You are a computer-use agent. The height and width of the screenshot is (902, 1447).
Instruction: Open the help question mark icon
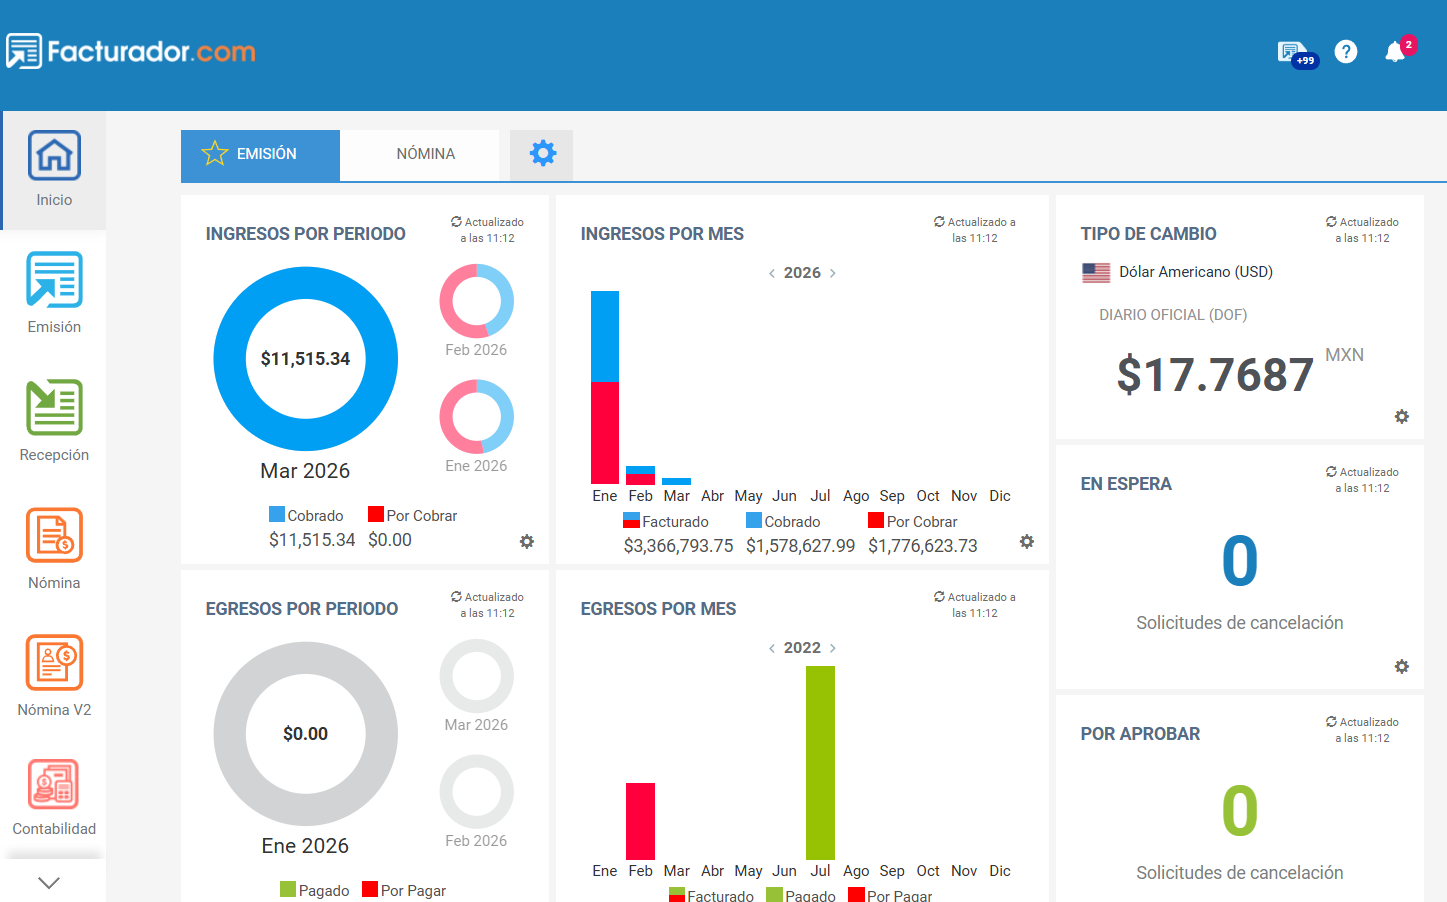pyautogui.click(x=1346, y=52)
